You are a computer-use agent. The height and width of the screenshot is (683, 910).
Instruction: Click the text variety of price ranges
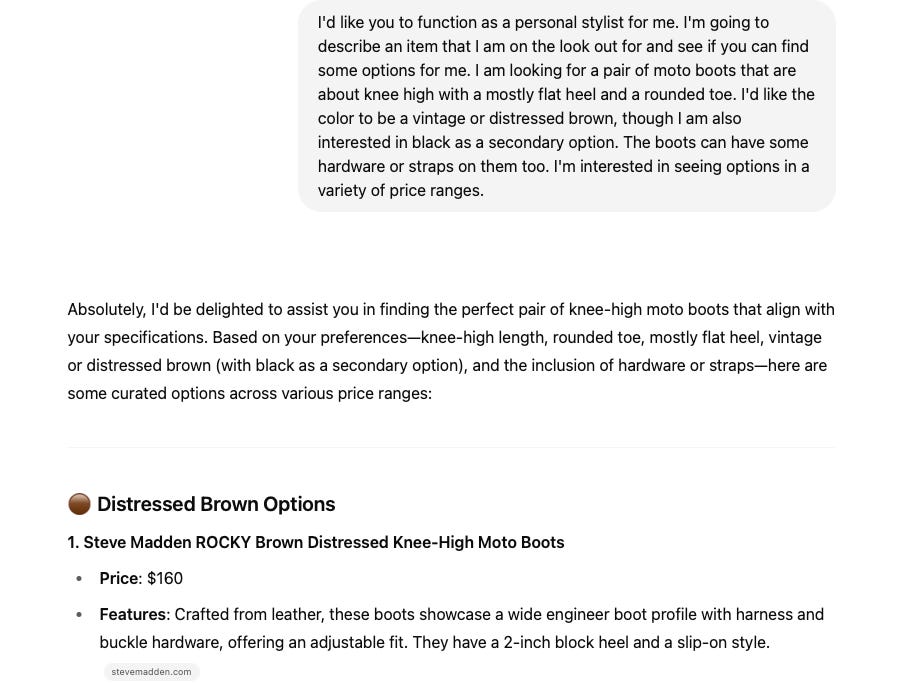400,190
